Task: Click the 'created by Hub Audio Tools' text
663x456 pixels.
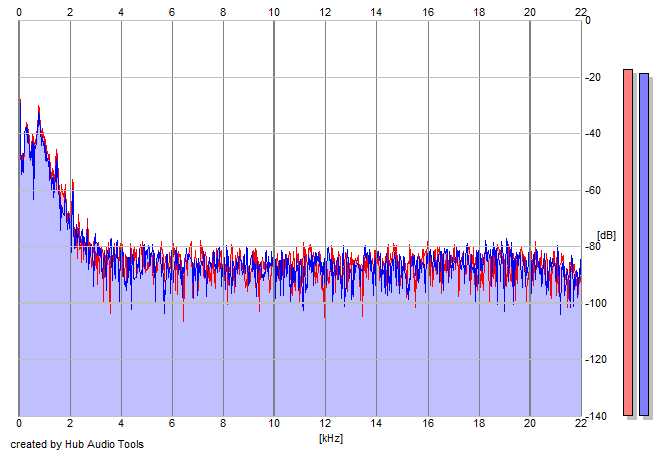Action: point(77,444)
